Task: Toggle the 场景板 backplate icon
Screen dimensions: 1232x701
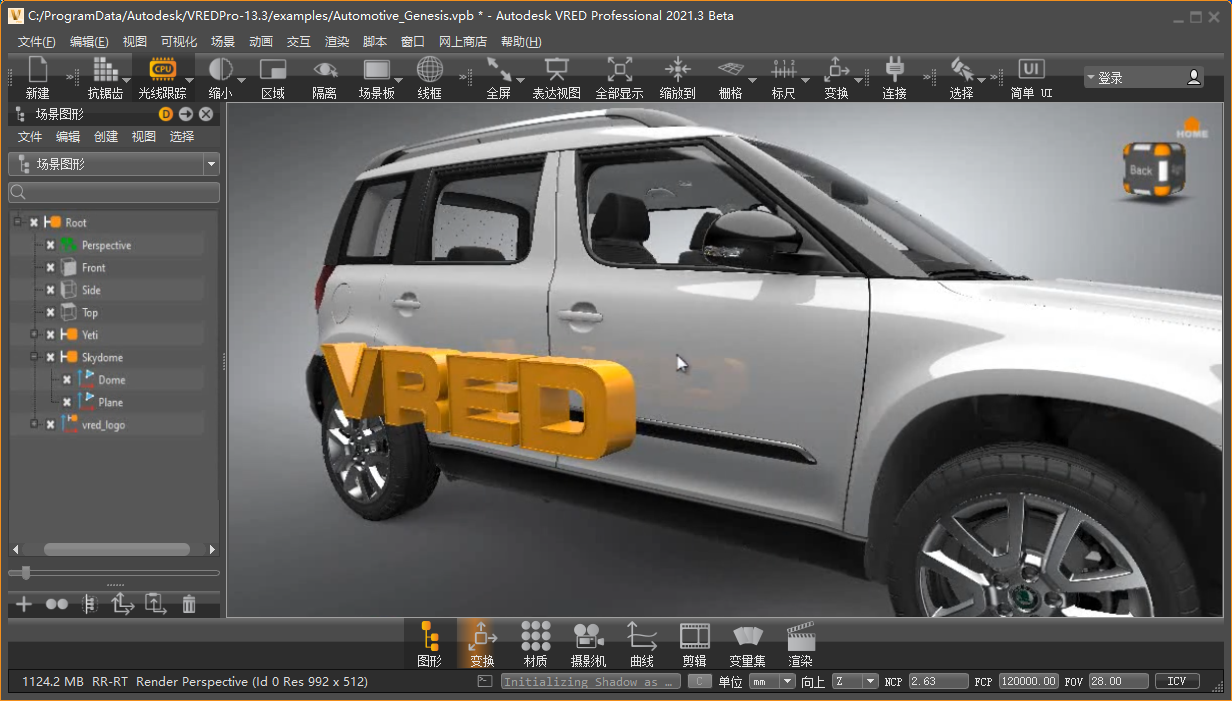Action: (x=377, y=69)
